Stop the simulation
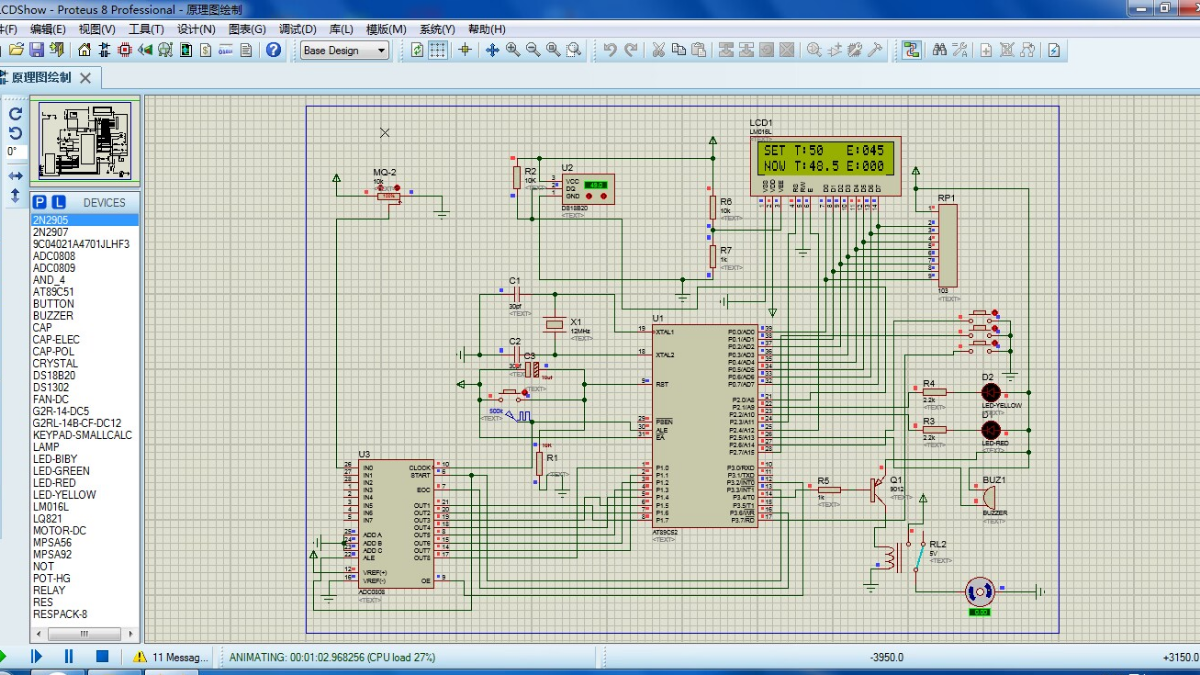 pyautogui.click(x=102, y=657)
